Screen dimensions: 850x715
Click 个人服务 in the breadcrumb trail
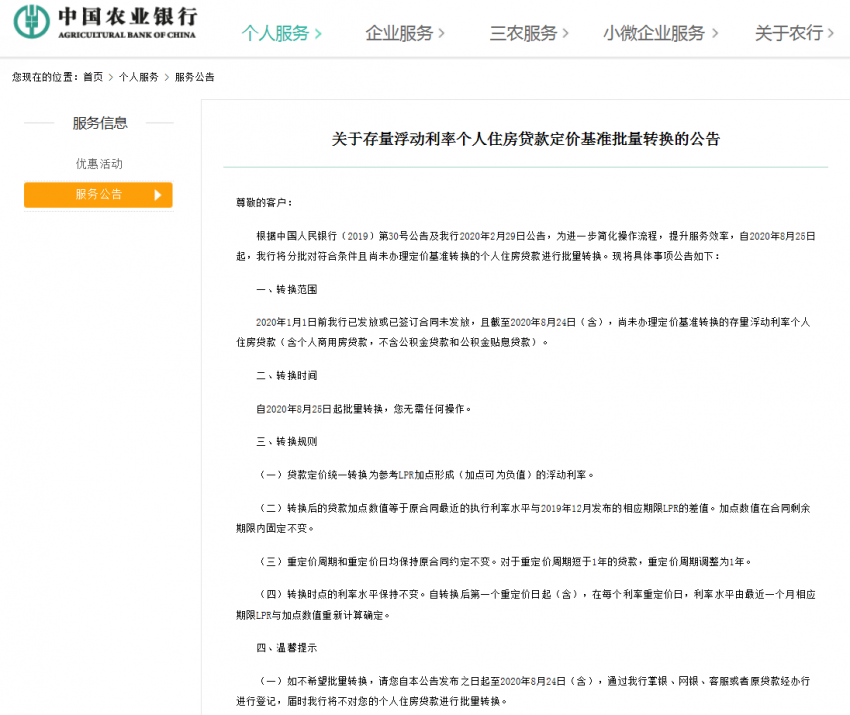(141, 76)
